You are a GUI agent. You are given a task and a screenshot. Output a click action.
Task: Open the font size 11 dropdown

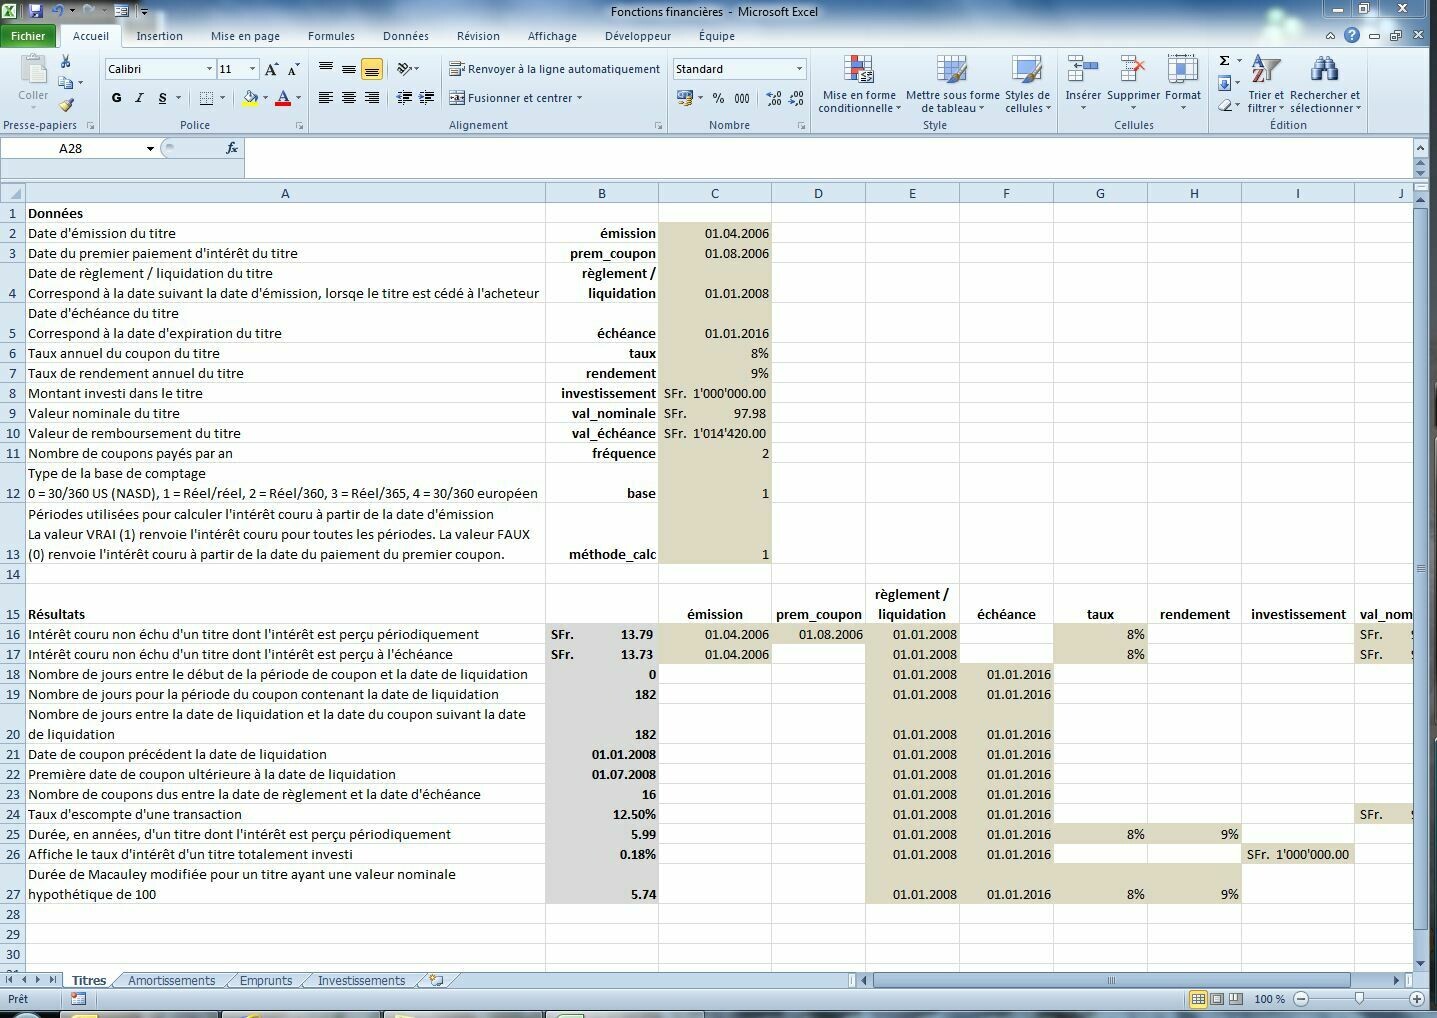pos(252,69)
